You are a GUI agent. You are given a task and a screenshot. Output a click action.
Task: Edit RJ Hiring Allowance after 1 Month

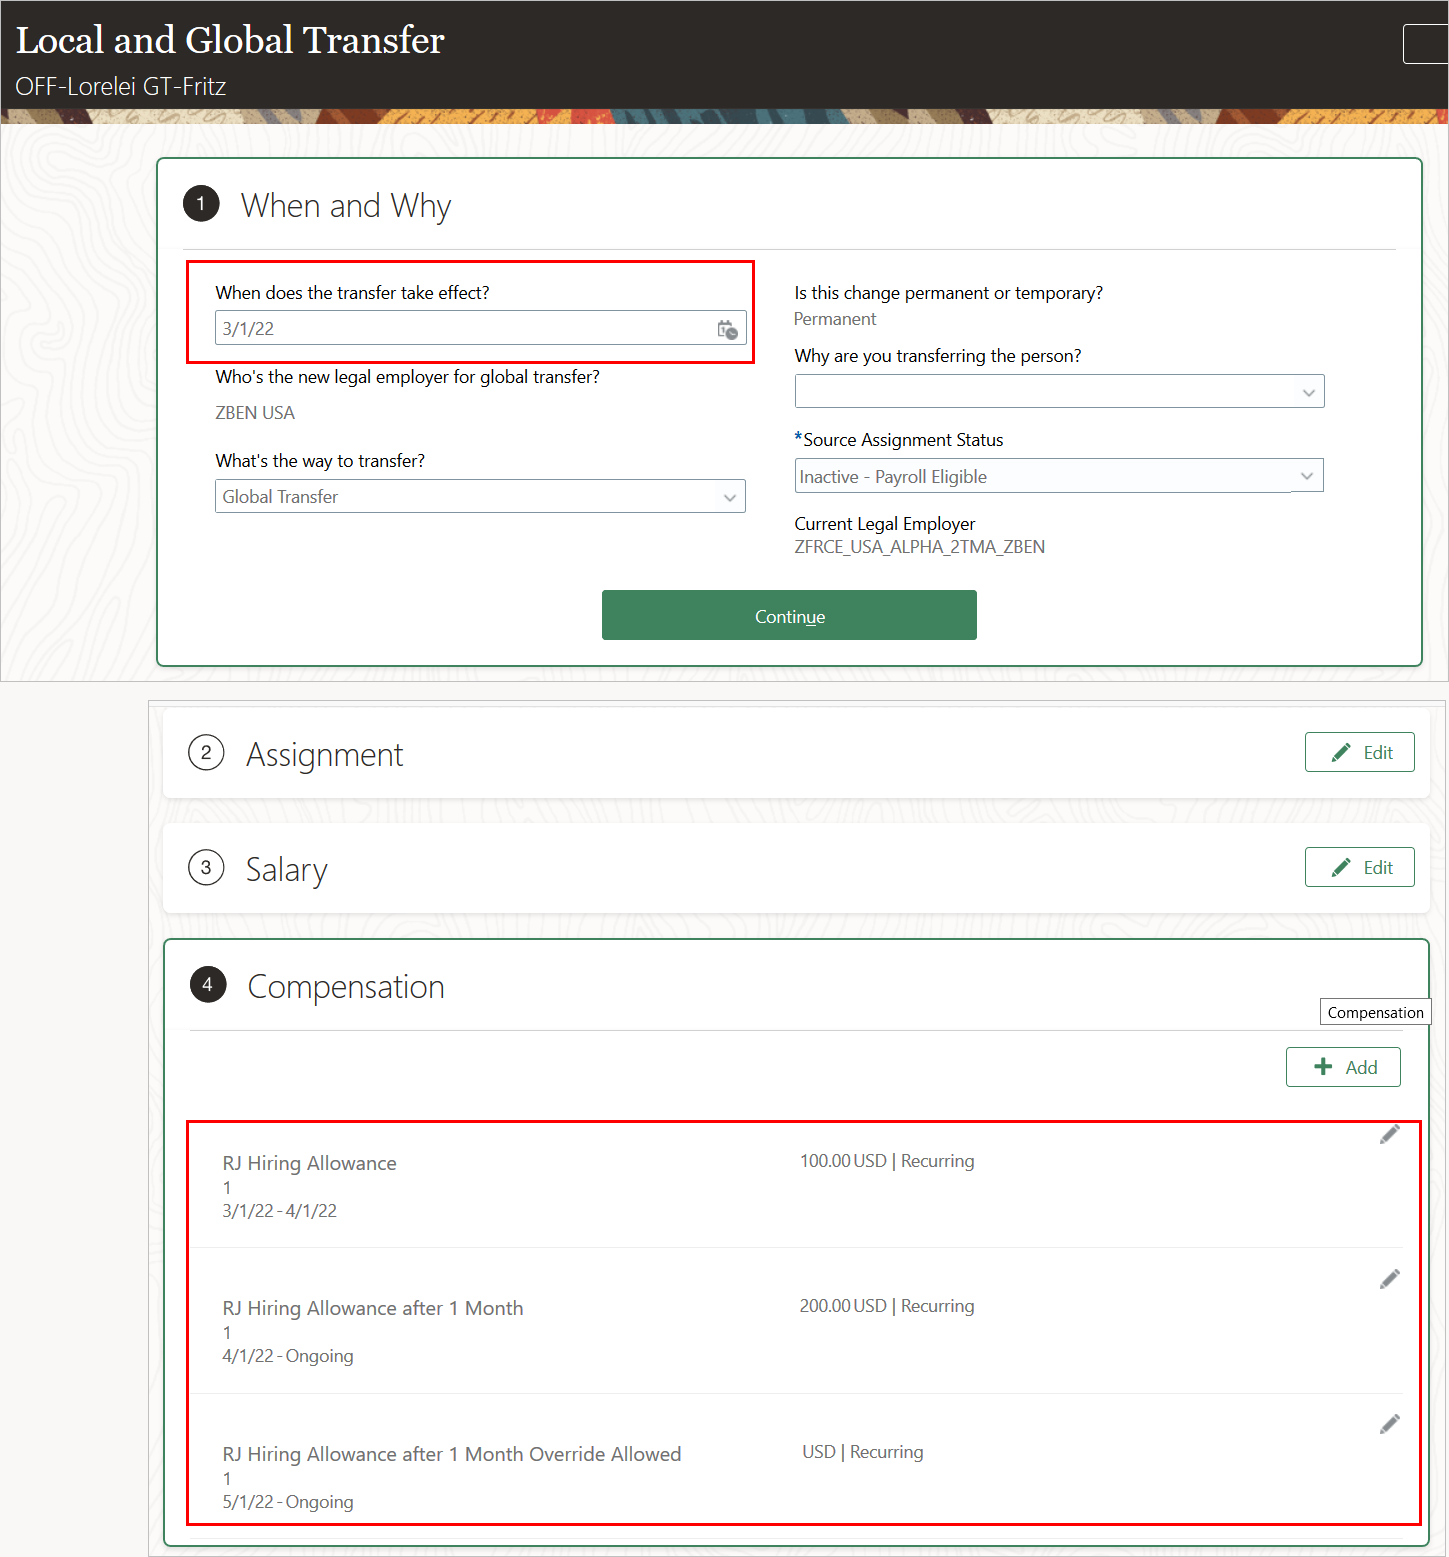point(1389,1279)
